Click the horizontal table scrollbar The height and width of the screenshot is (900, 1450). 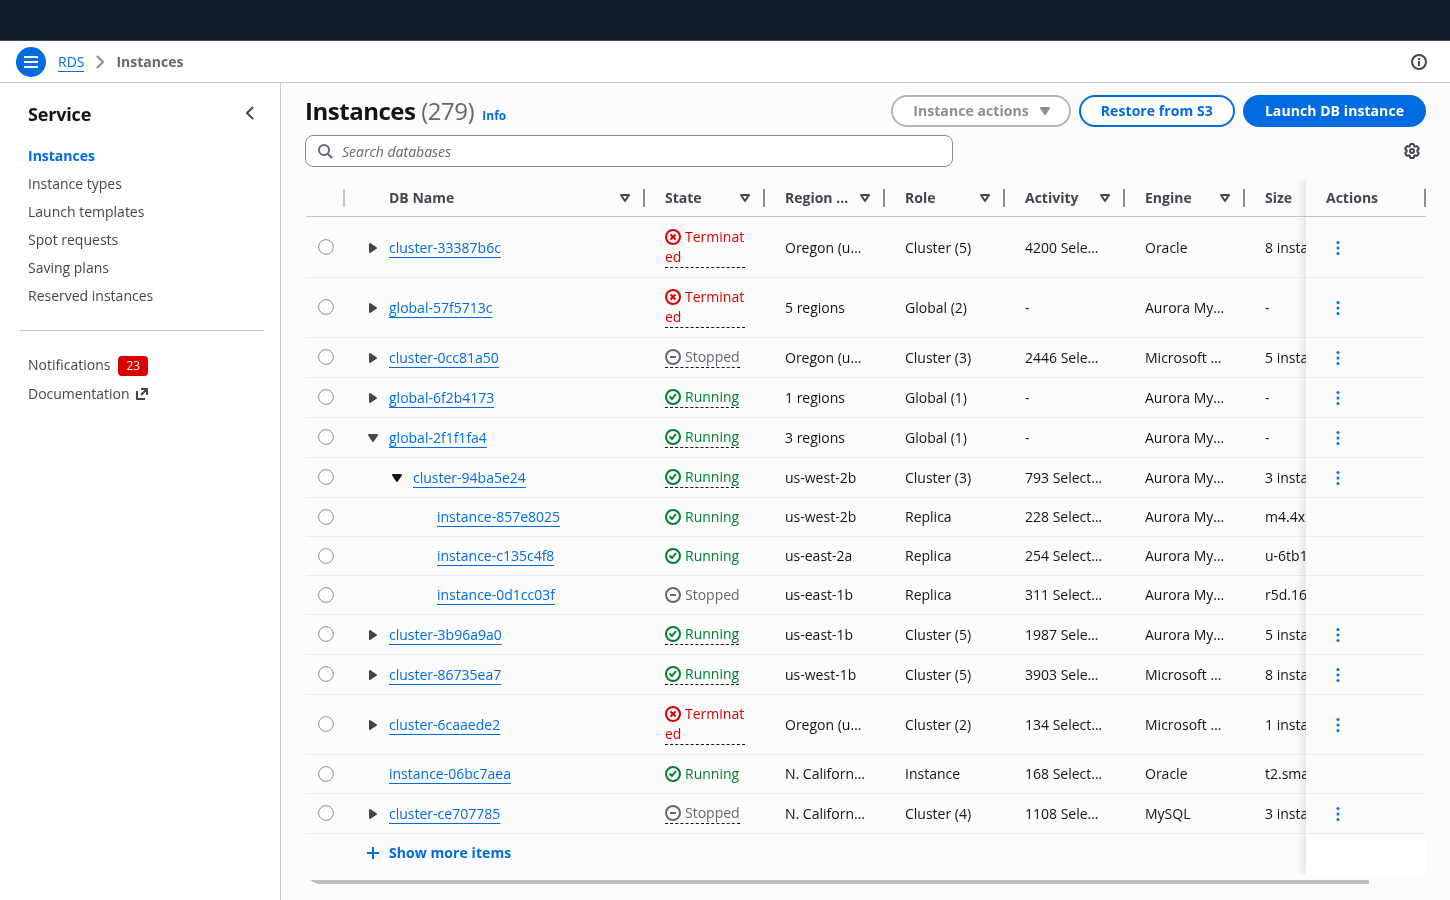coord(840,882)
